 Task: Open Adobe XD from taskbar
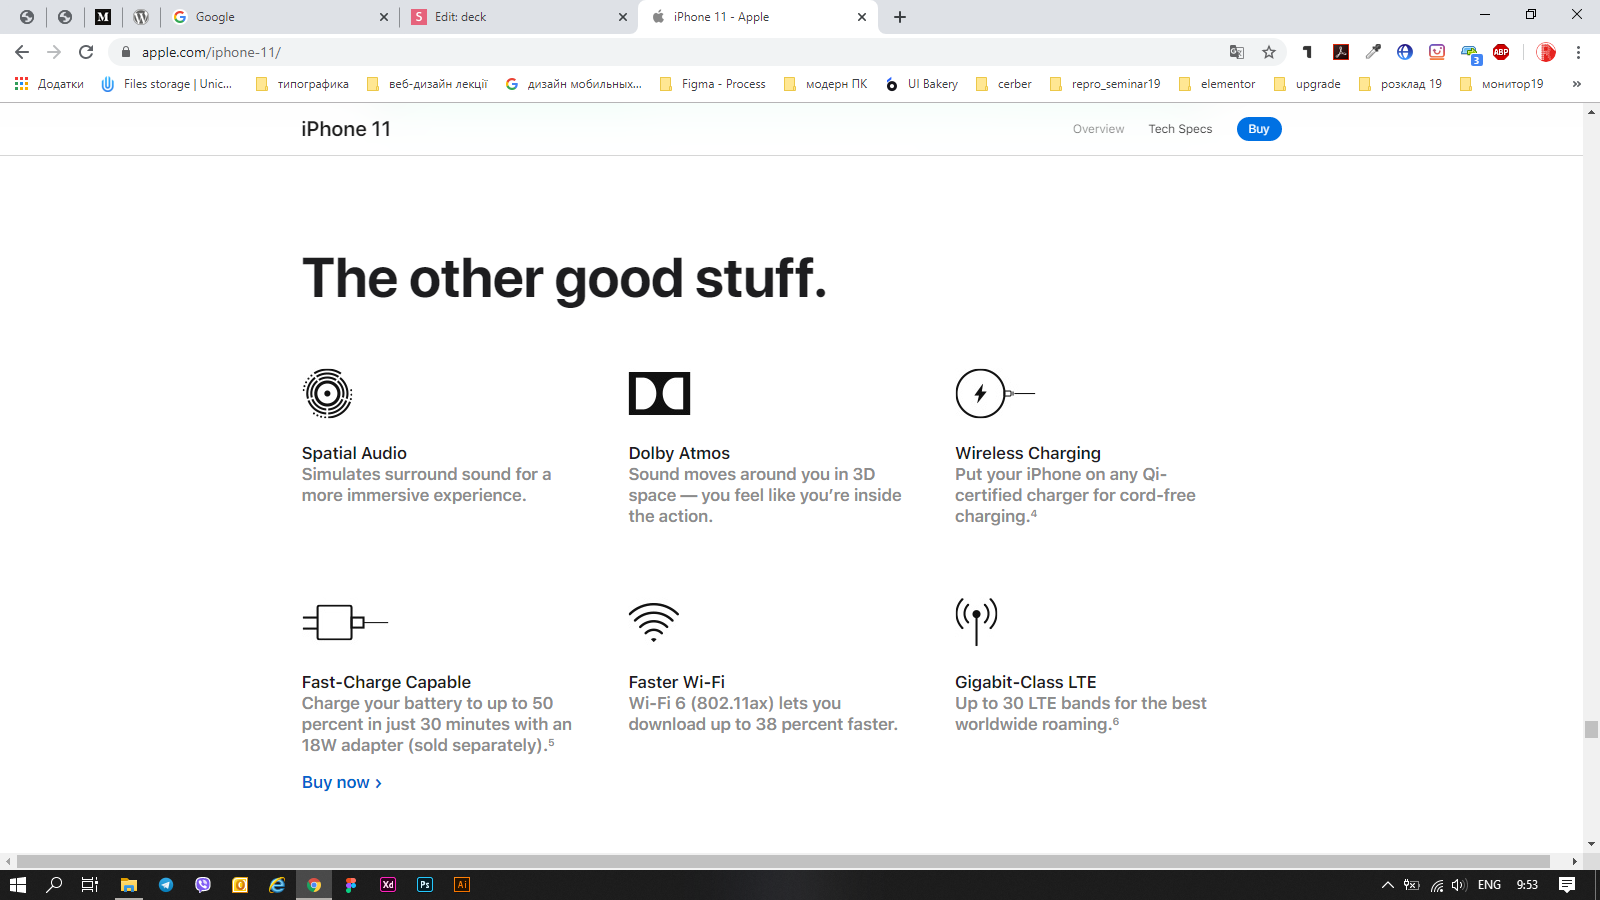[x=388, y=885]
